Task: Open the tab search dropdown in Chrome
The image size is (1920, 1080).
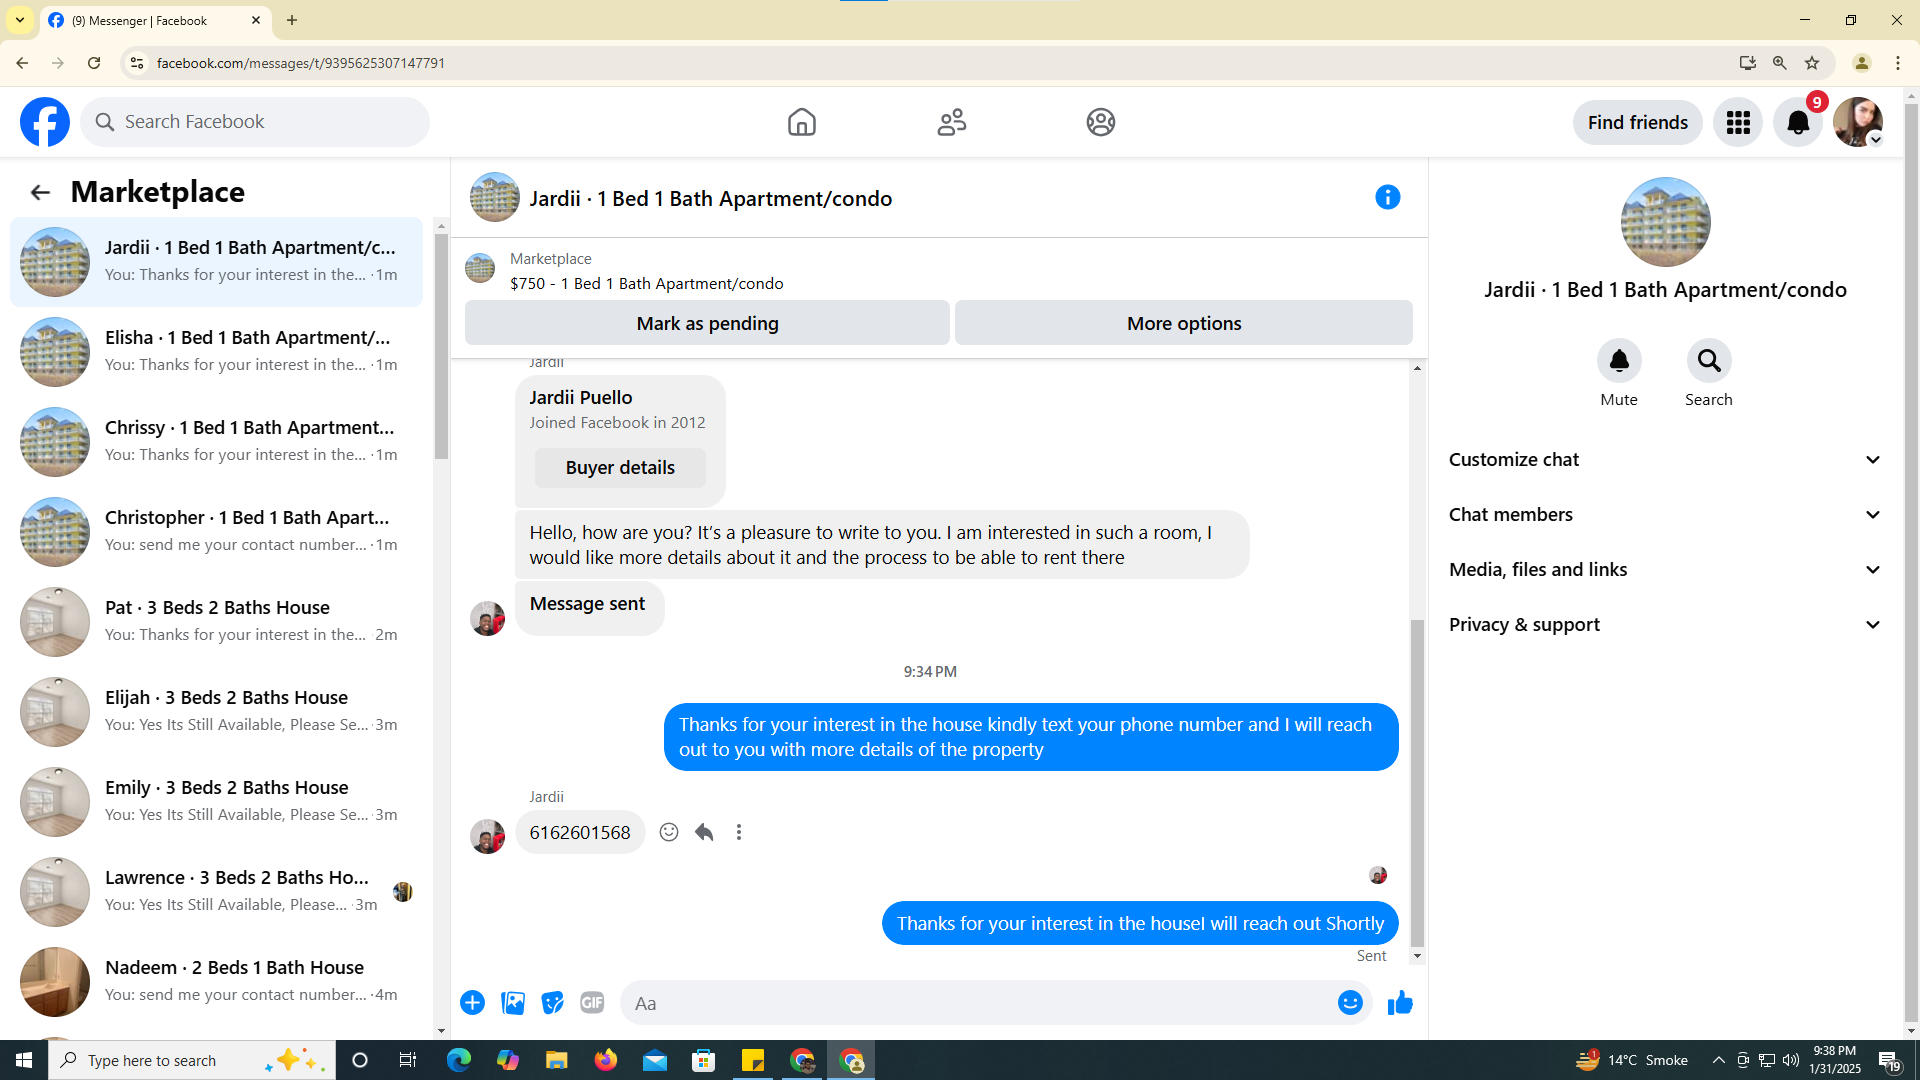Action: tap(20, 20)
